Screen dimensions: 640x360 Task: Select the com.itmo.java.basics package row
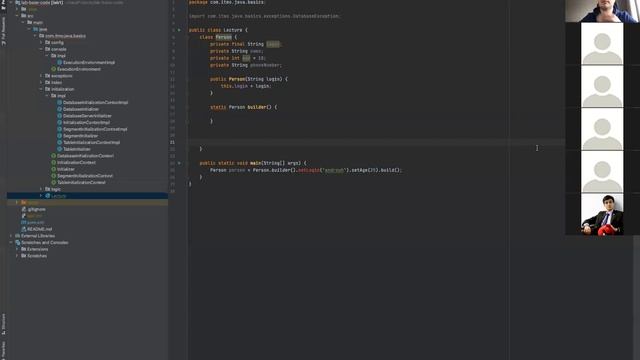click(87, 36)
